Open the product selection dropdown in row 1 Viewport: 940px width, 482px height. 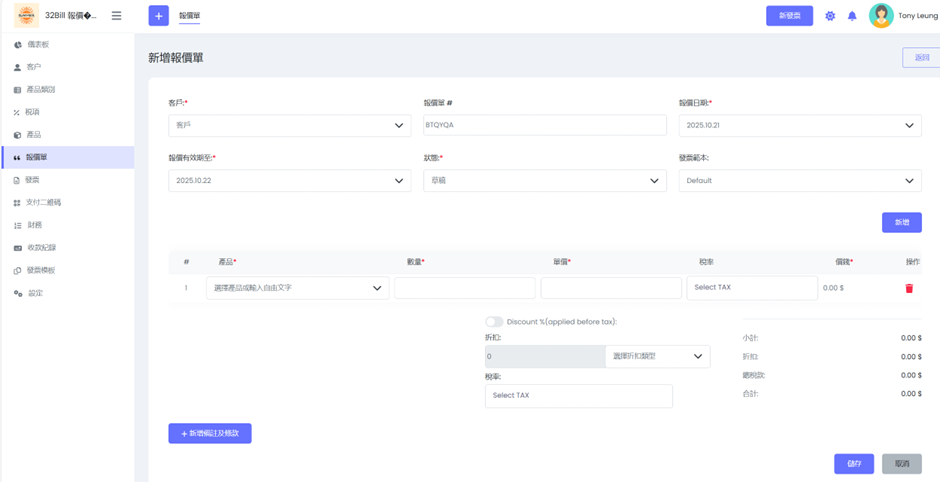(297, 288)
